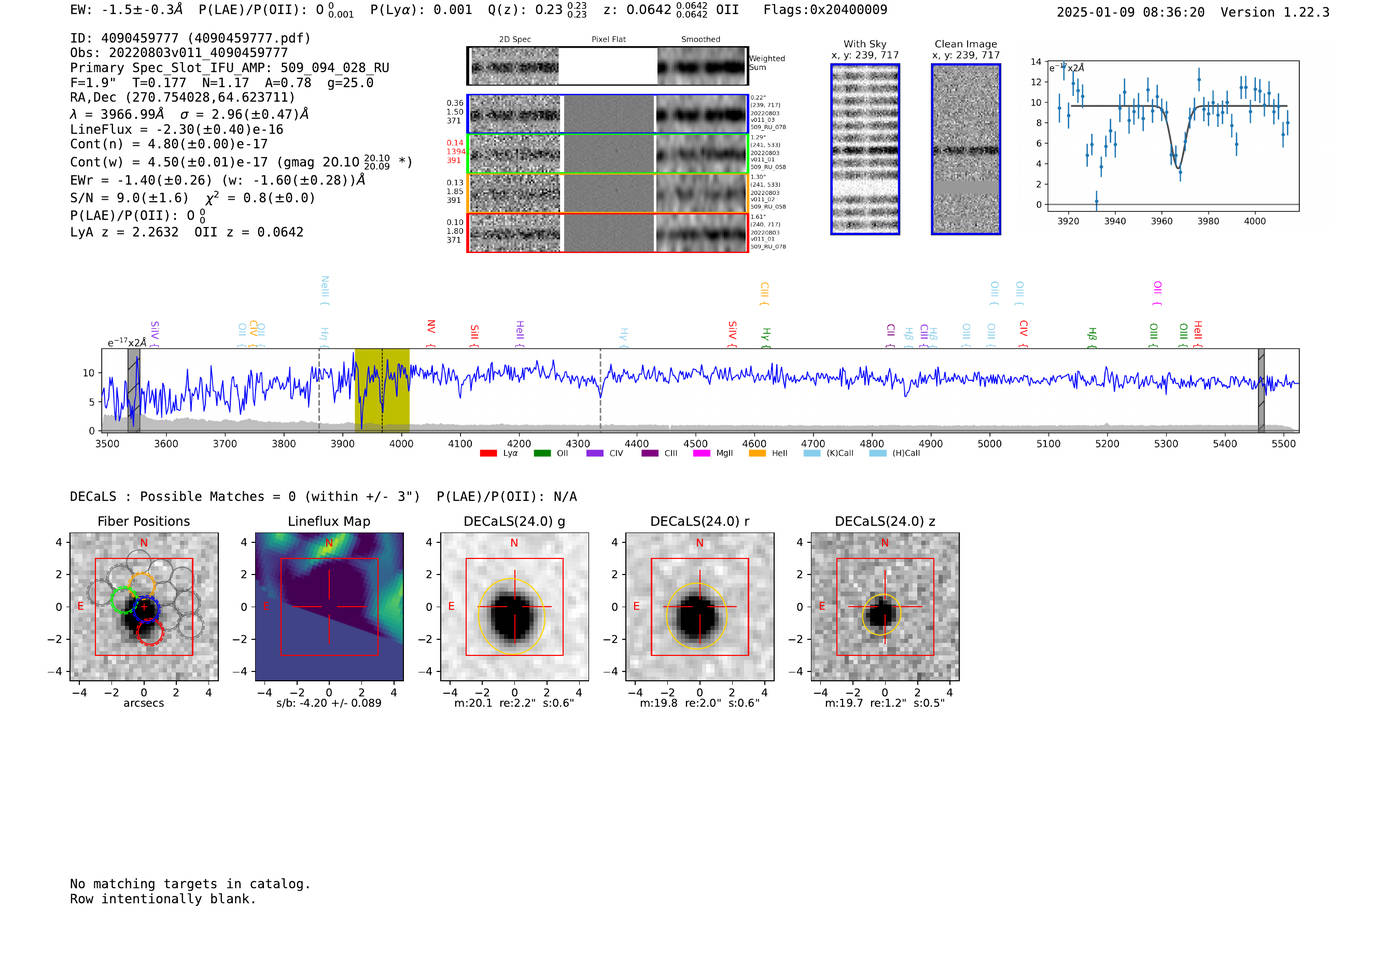Click the red Lyα legend swatch
Viewport: 1400px width, 953px height.
coord(488,454)
